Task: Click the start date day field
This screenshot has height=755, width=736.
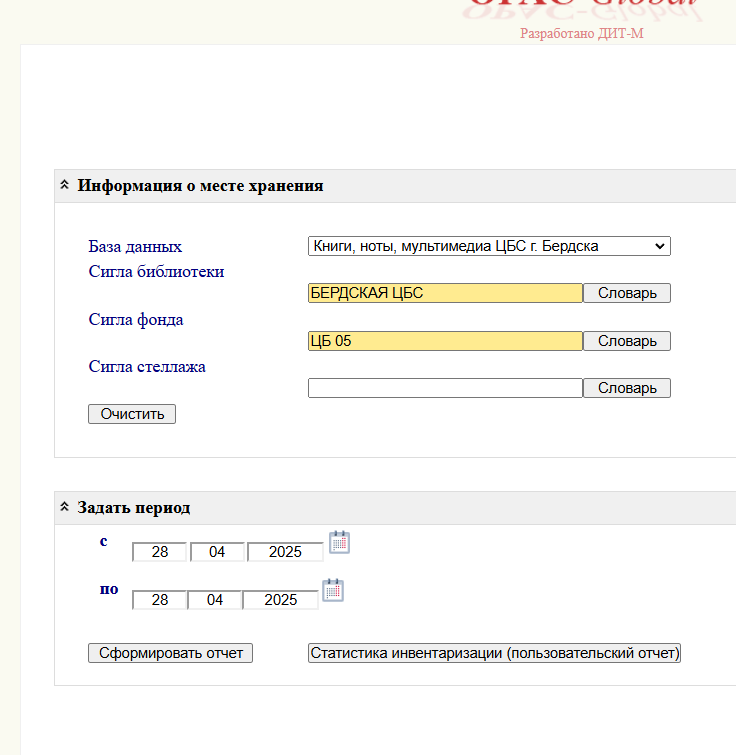Action: tap(159, 552)
